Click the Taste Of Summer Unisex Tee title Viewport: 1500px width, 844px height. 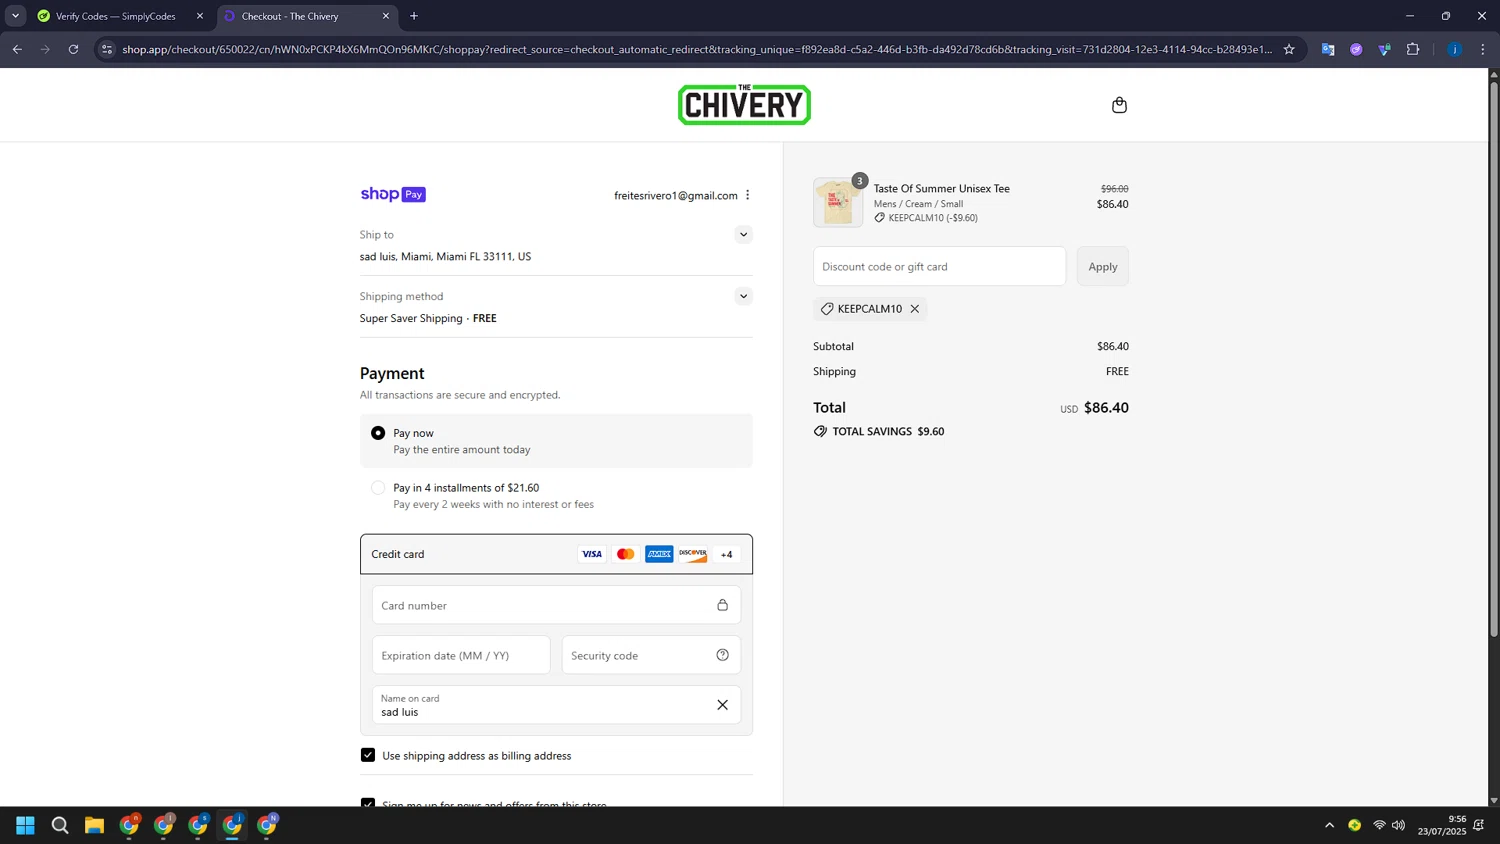tap(941, 188)
